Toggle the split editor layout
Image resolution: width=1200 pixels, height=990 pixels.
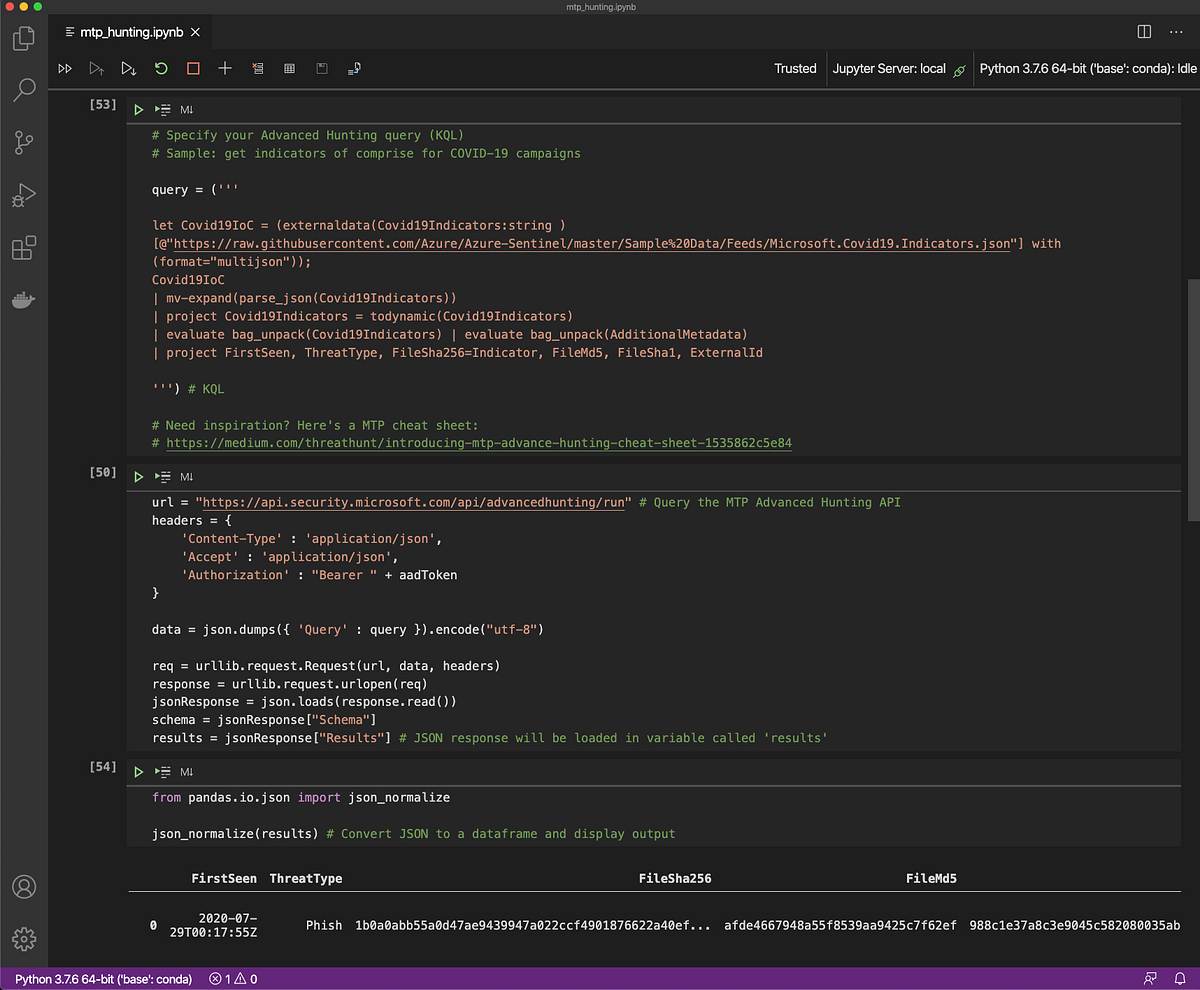coord(1143,31)
